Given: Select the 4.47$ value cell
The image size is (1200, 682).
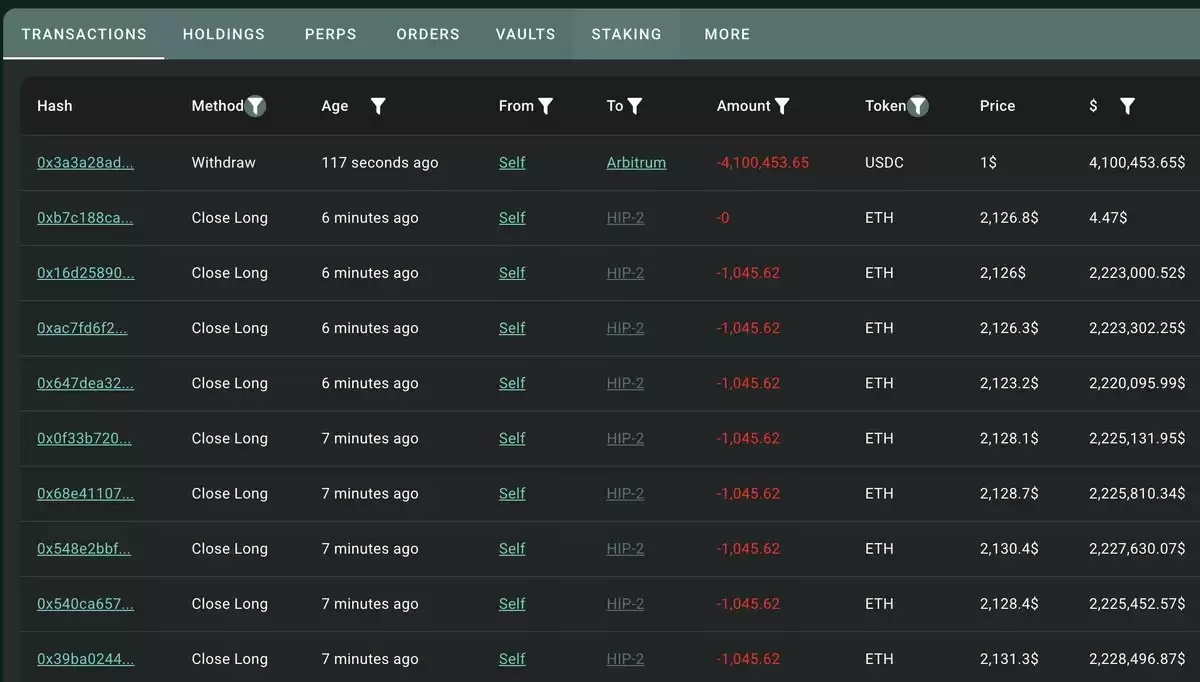Looking at the screenshot, I should click(x=1109, y=218).
